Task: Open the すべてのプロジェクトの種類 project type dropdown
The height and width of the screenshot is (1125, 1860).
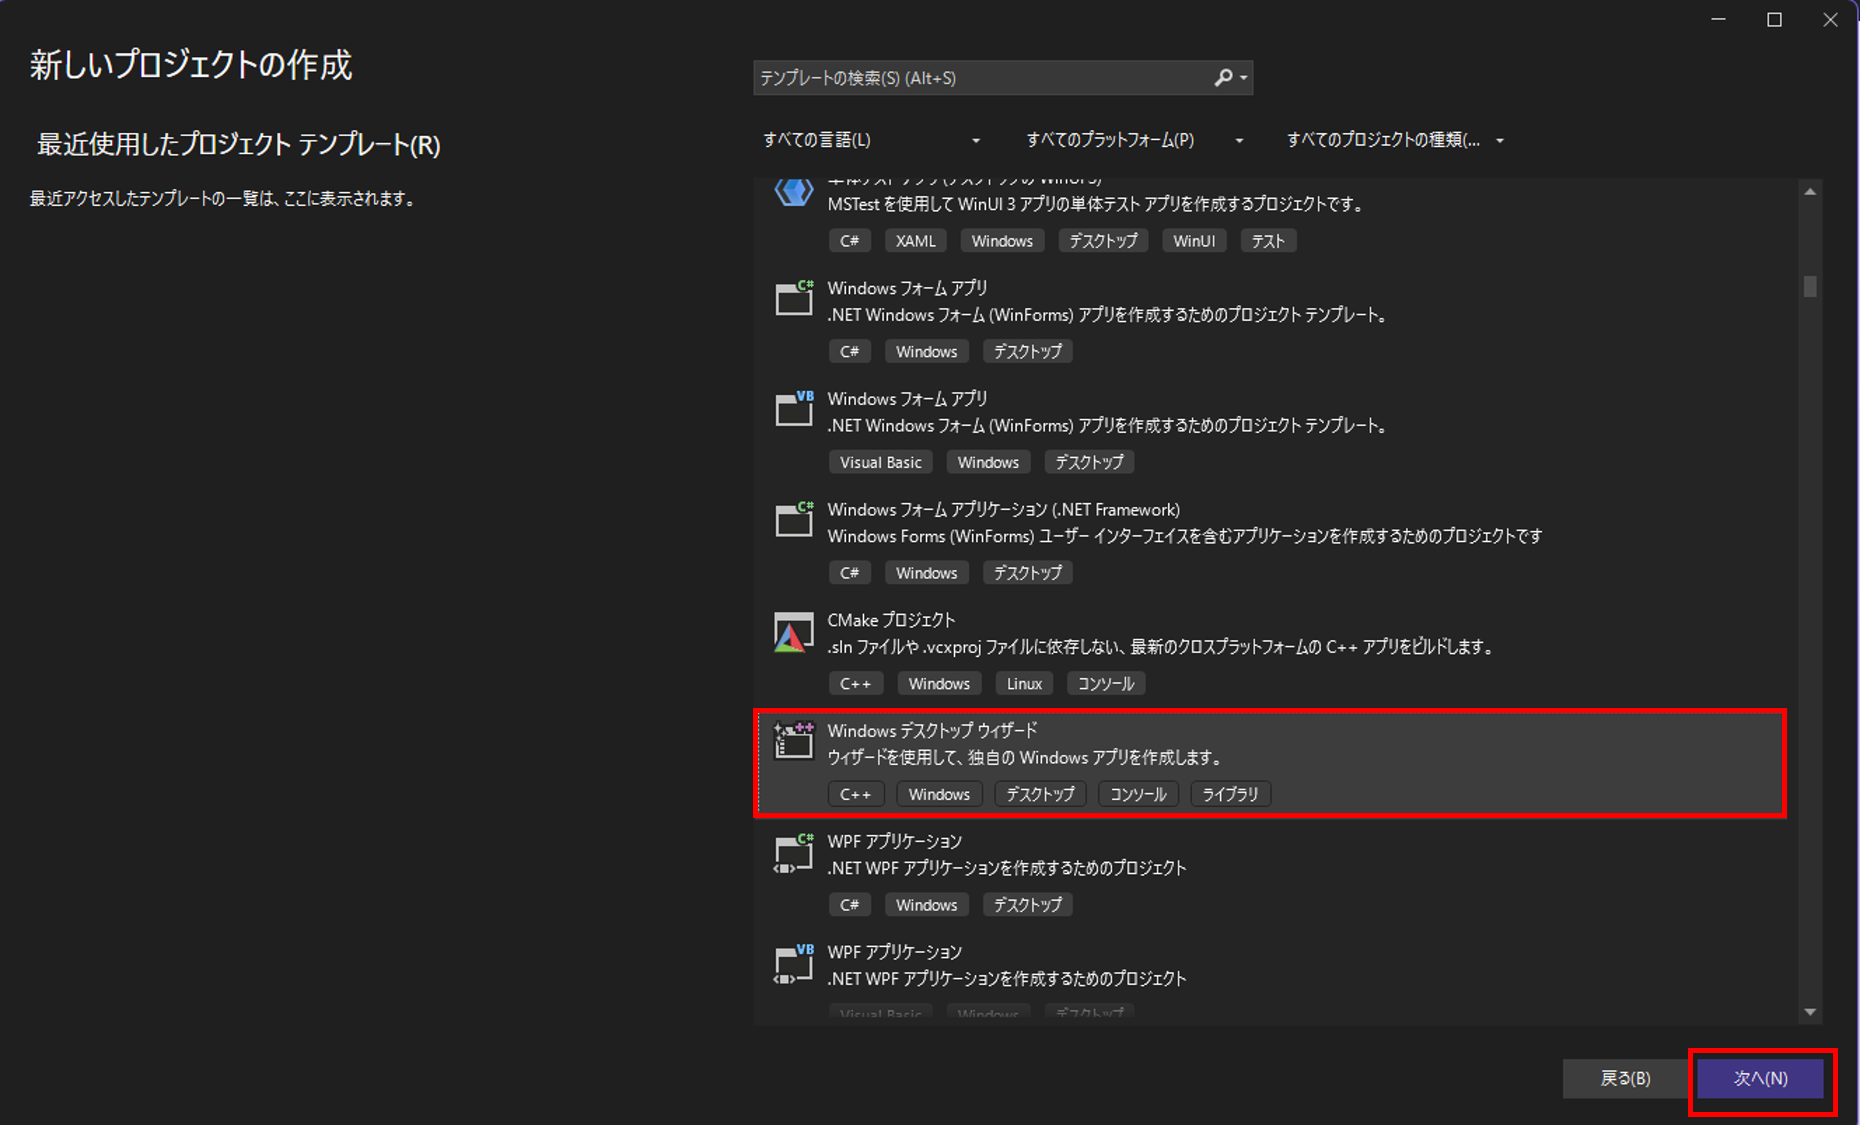Action: click(1395, 140)
